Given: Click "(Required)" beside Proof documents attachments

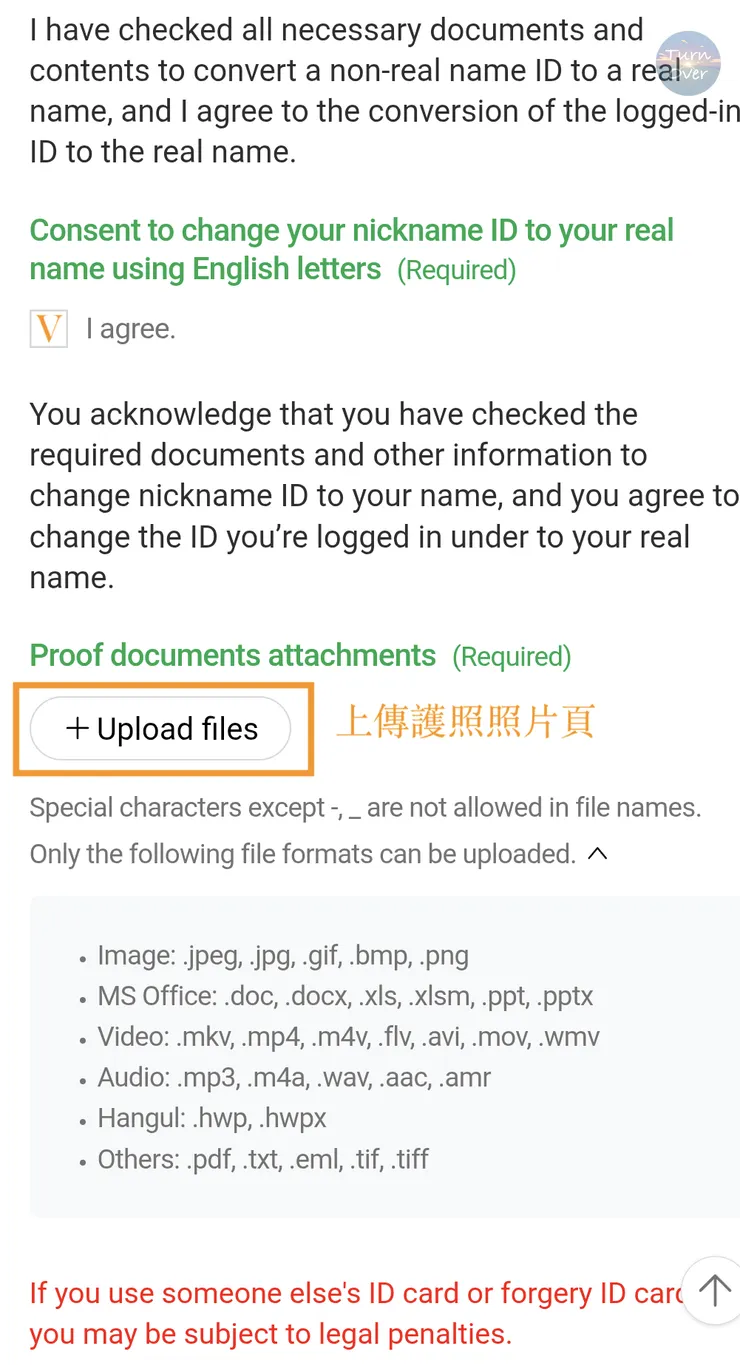Looking at the screenshot, I should (x=512, y=657).
